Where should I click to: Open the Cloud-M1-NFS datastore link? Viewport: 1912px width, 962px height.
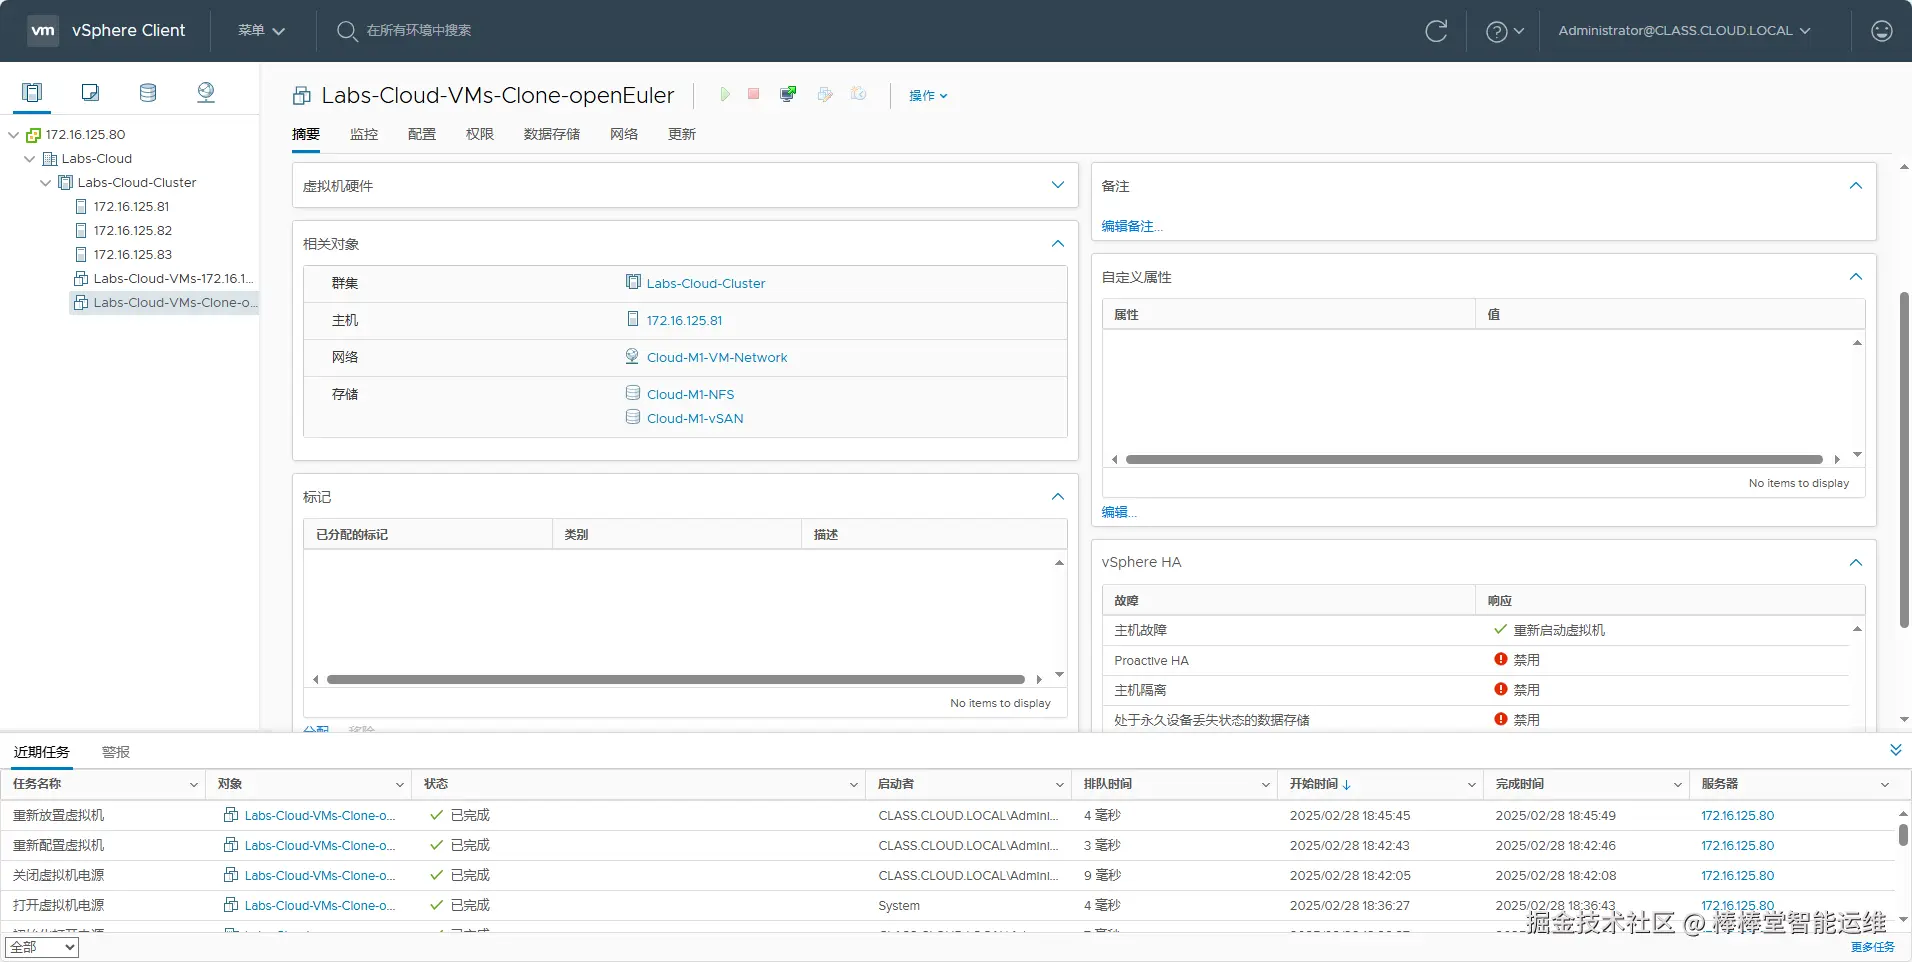[691, 395]
